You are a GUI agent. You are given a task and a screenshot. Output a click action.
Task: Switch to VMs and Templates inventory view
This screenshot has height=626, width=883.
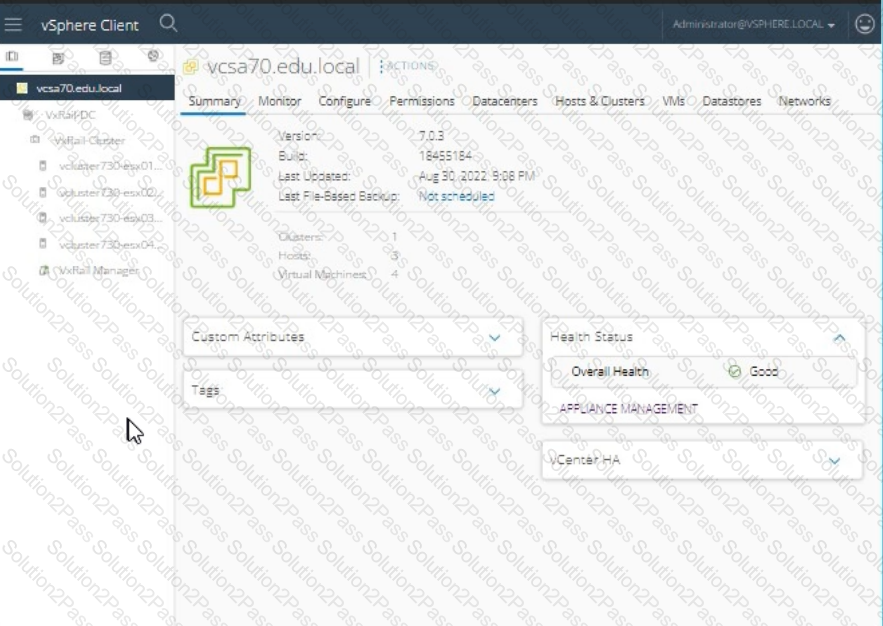pos(58,57)
